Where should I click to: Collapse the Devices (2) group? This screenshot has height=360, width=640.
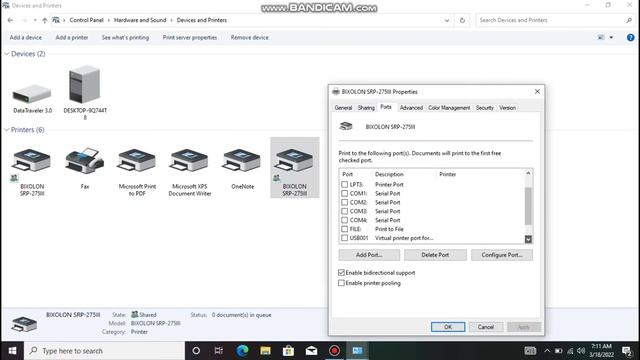click(7, 54)
